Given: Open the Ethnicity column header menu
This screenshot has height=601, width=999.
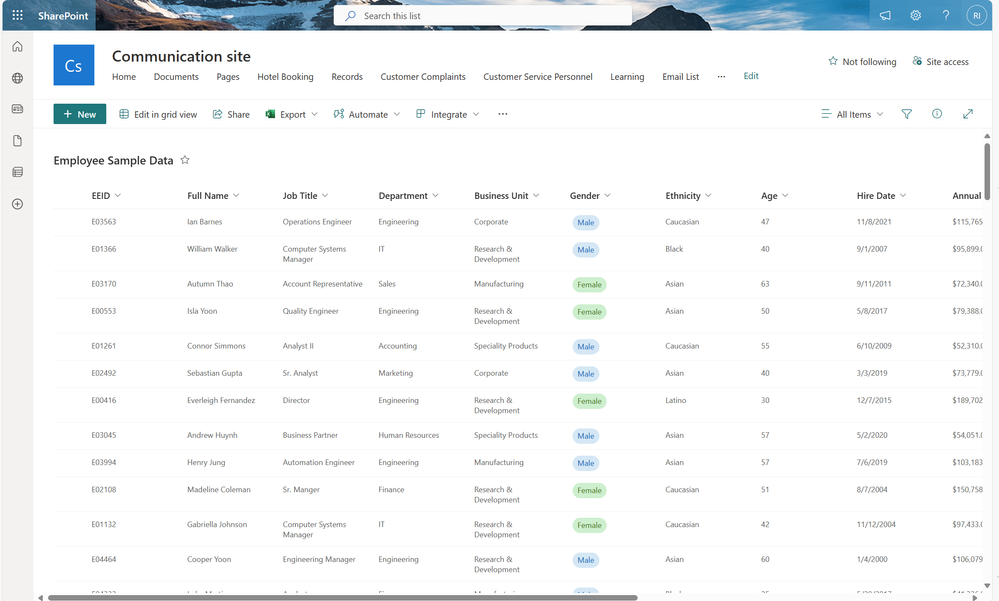Looking at the screenshot, I should (x=688, y=196).
